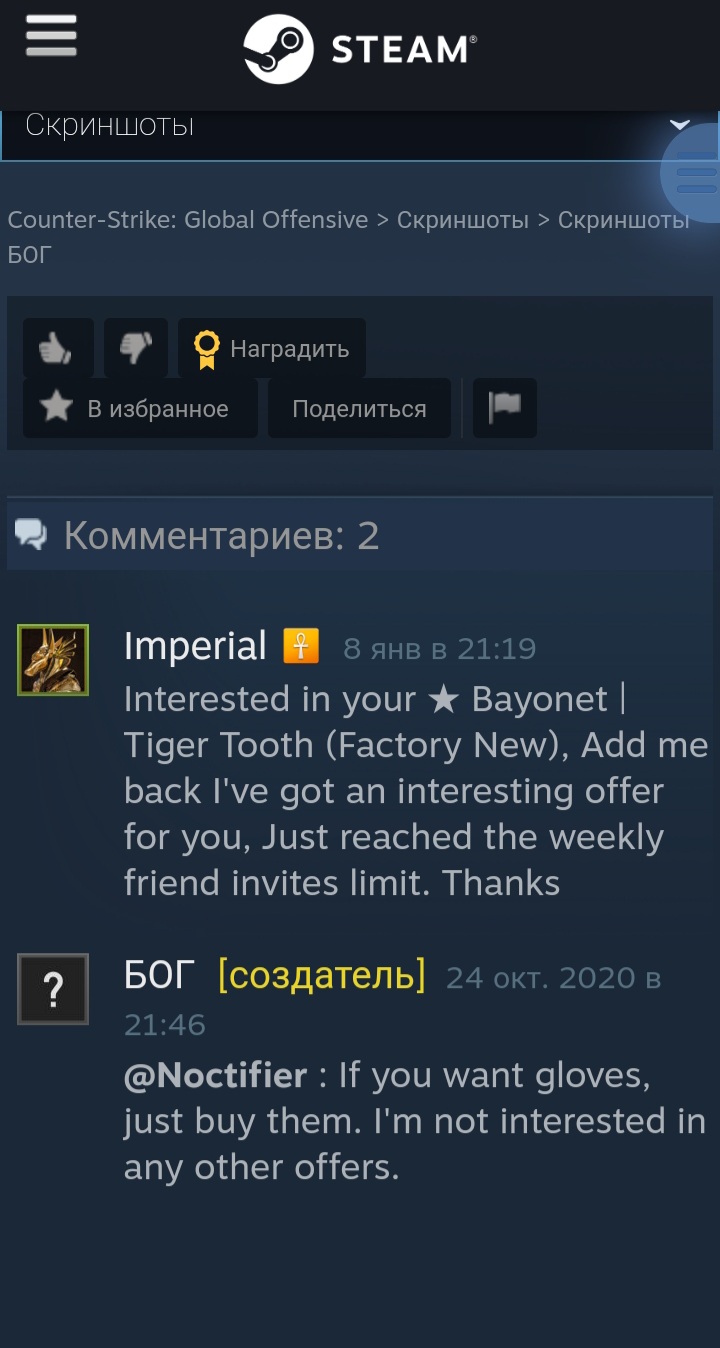Click the dropdown chevron arrow
The image size is (720, 1348).
tap(680, 125)
